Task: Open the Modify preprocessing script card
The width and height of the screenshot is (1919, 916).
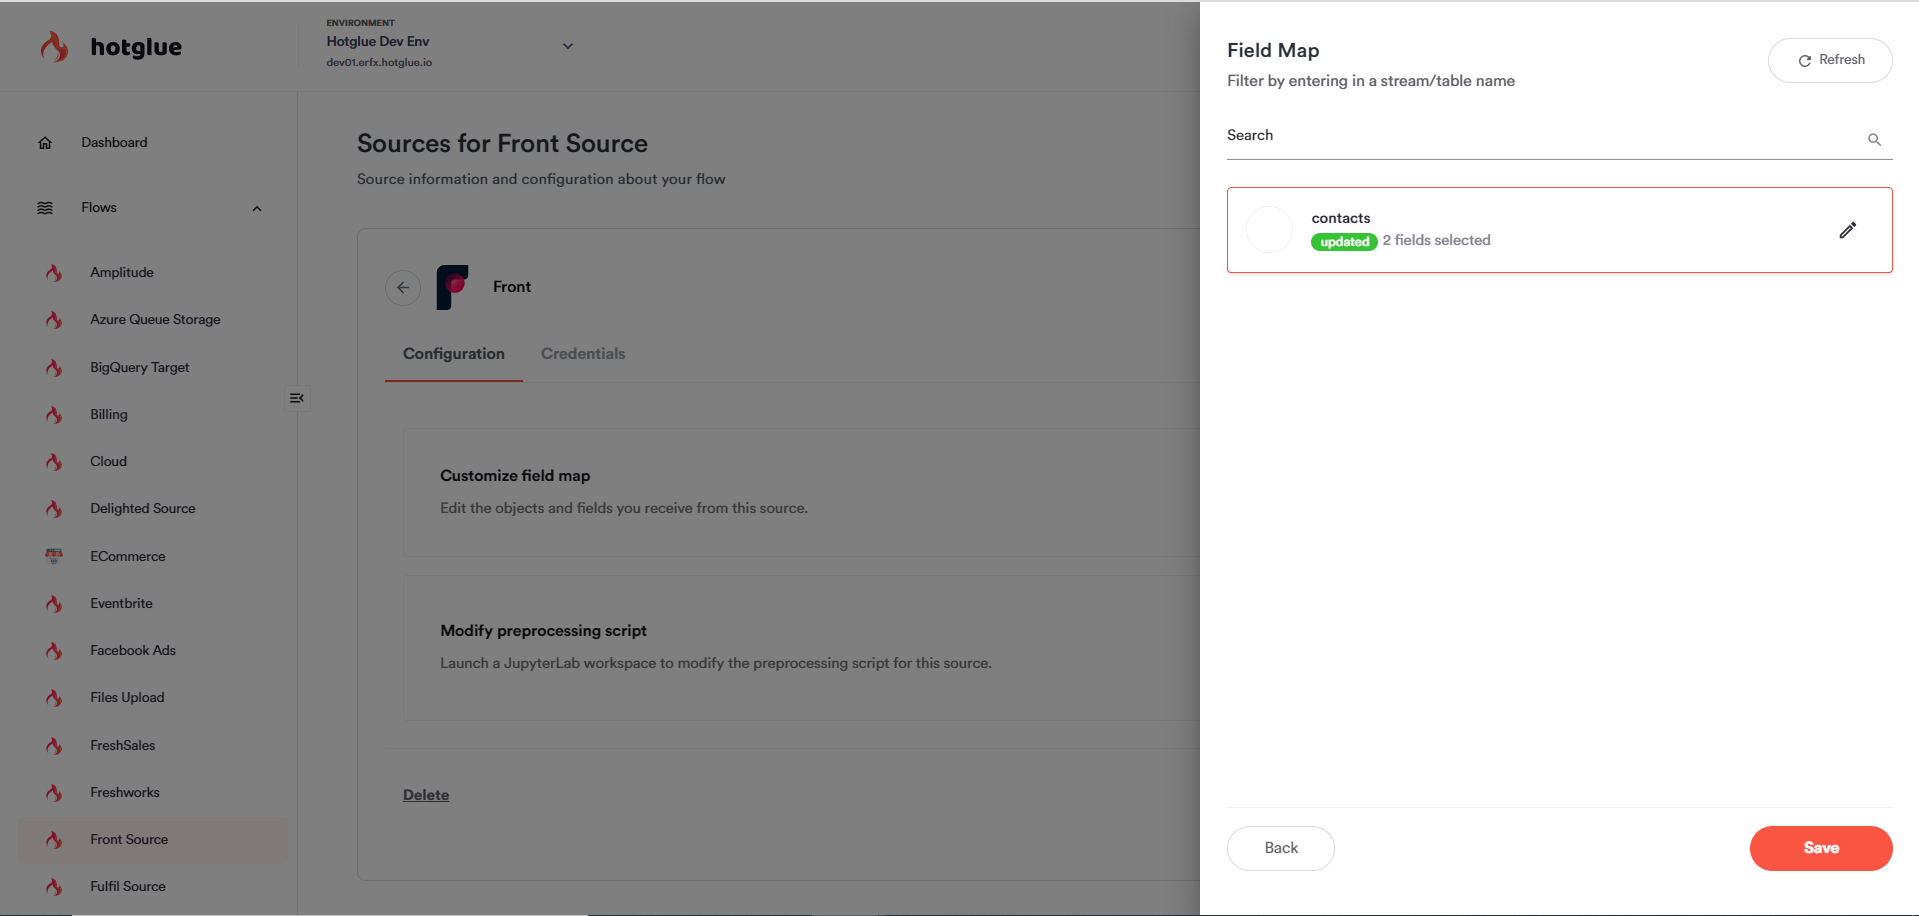Action: coord(801,647)
